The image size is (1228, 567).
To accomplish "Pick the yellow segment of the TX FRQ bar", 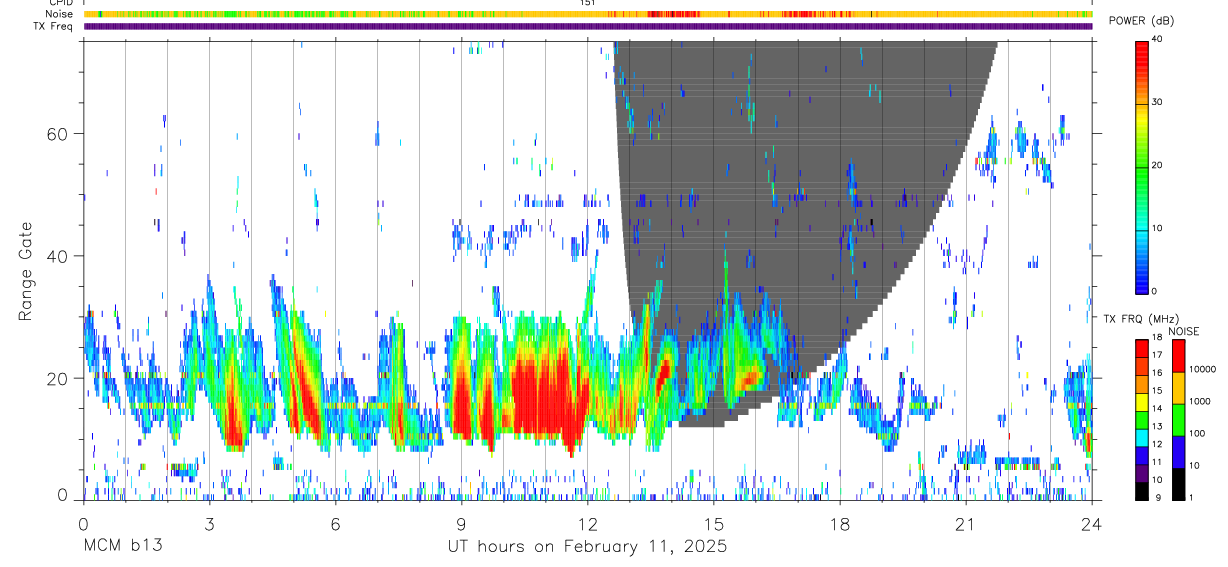I will pos(1142,402).
